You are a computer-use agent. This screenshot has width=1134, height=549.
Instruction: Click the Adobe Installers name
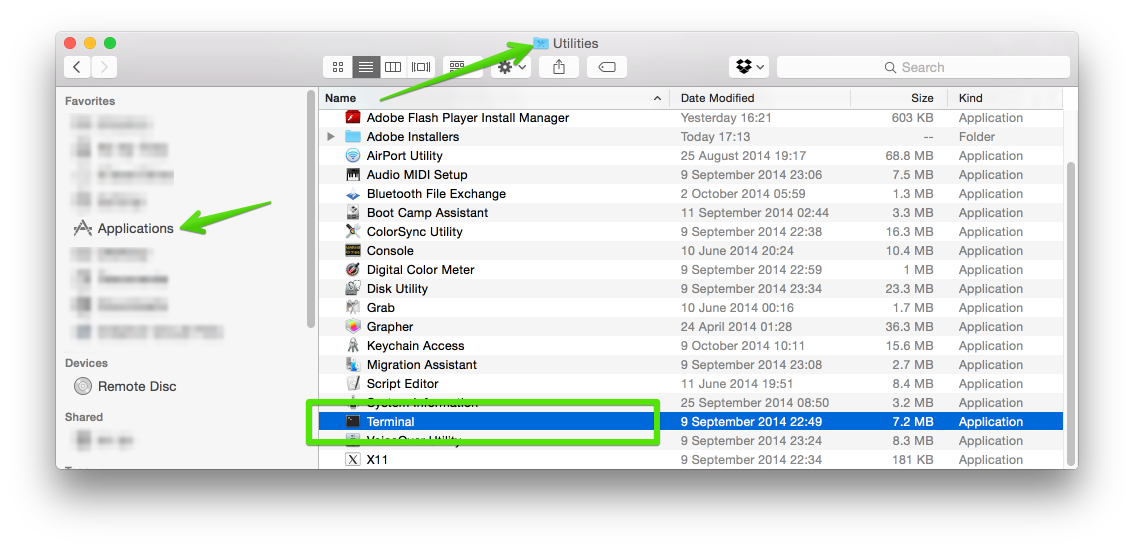pos(412,137)
